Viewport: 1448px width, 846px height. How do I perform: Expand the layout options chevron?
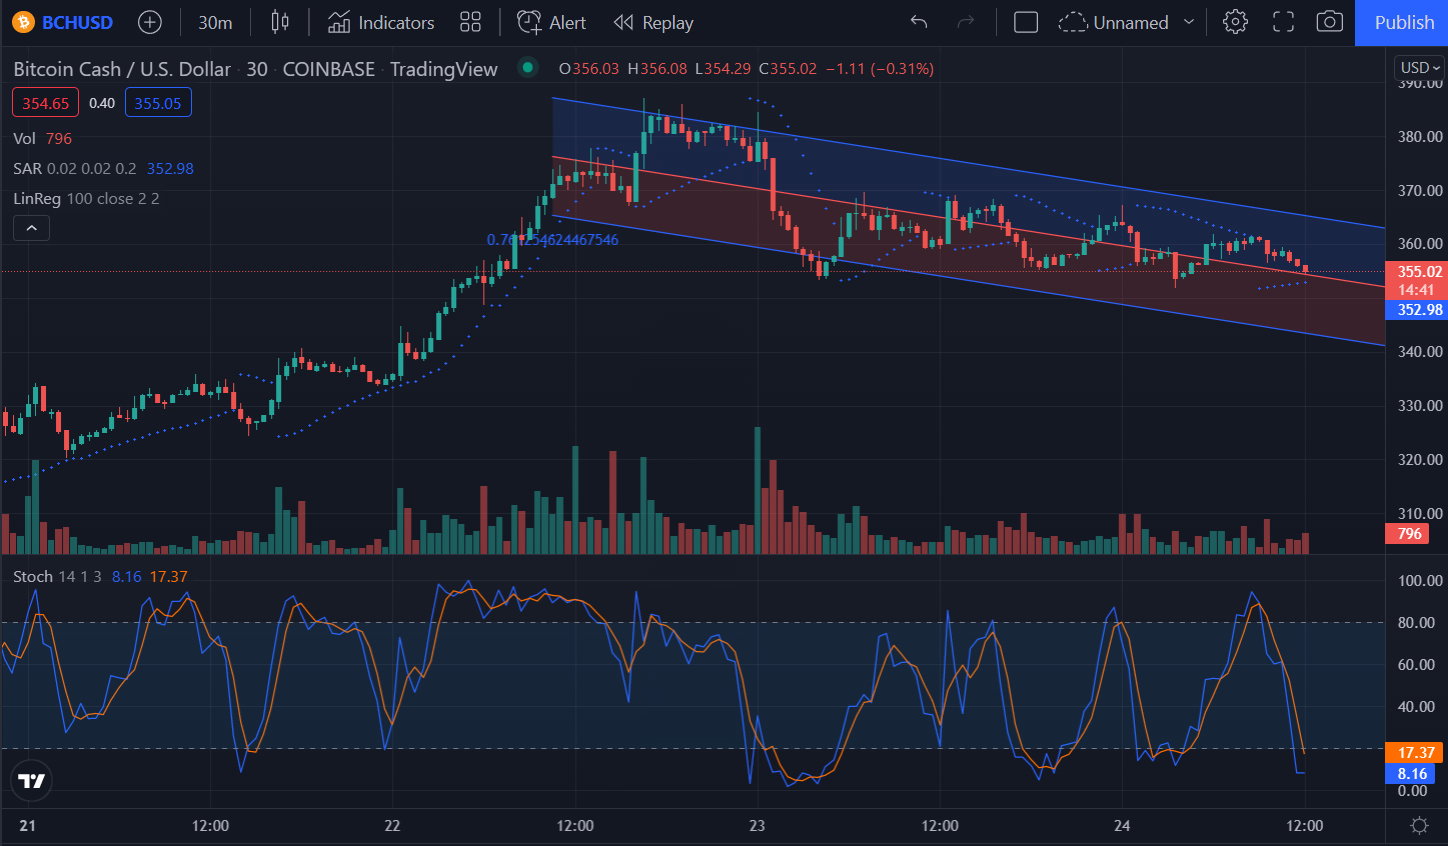1189,22
